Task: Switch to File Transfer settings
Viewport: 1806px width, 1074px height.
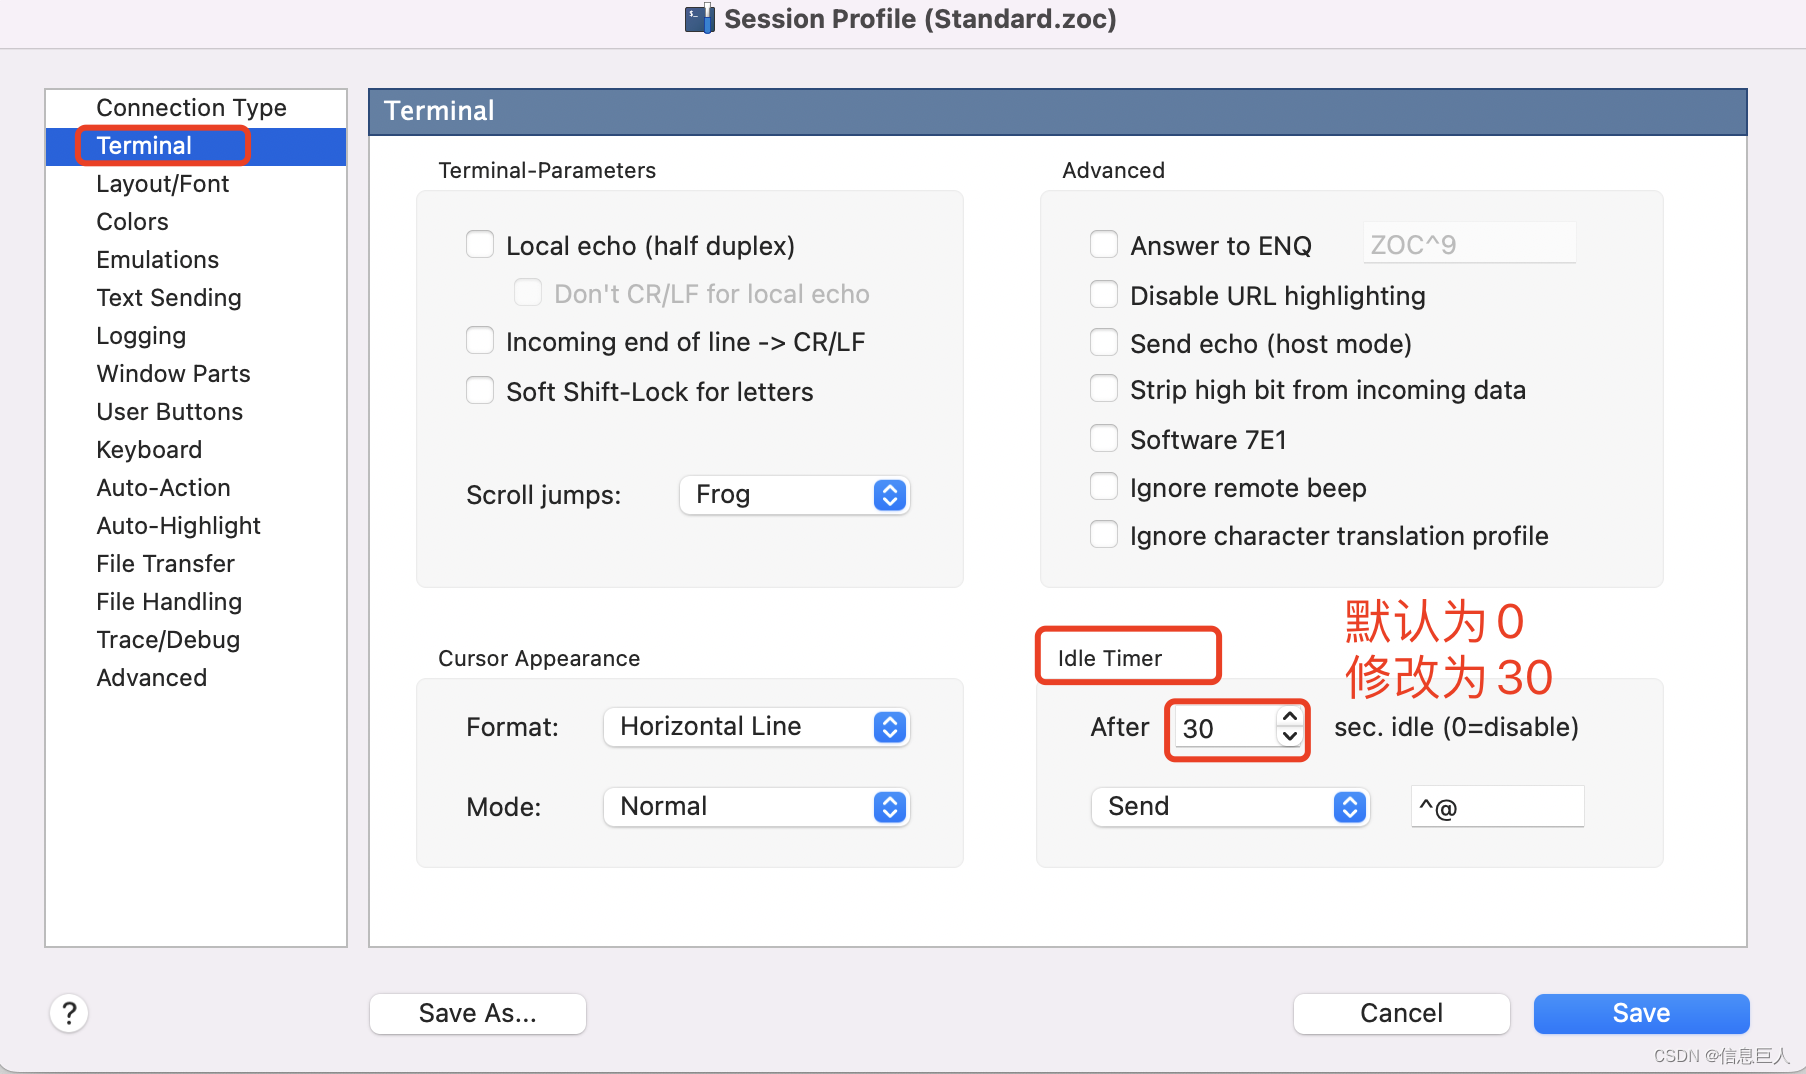Action: click(x=165, y=563)
